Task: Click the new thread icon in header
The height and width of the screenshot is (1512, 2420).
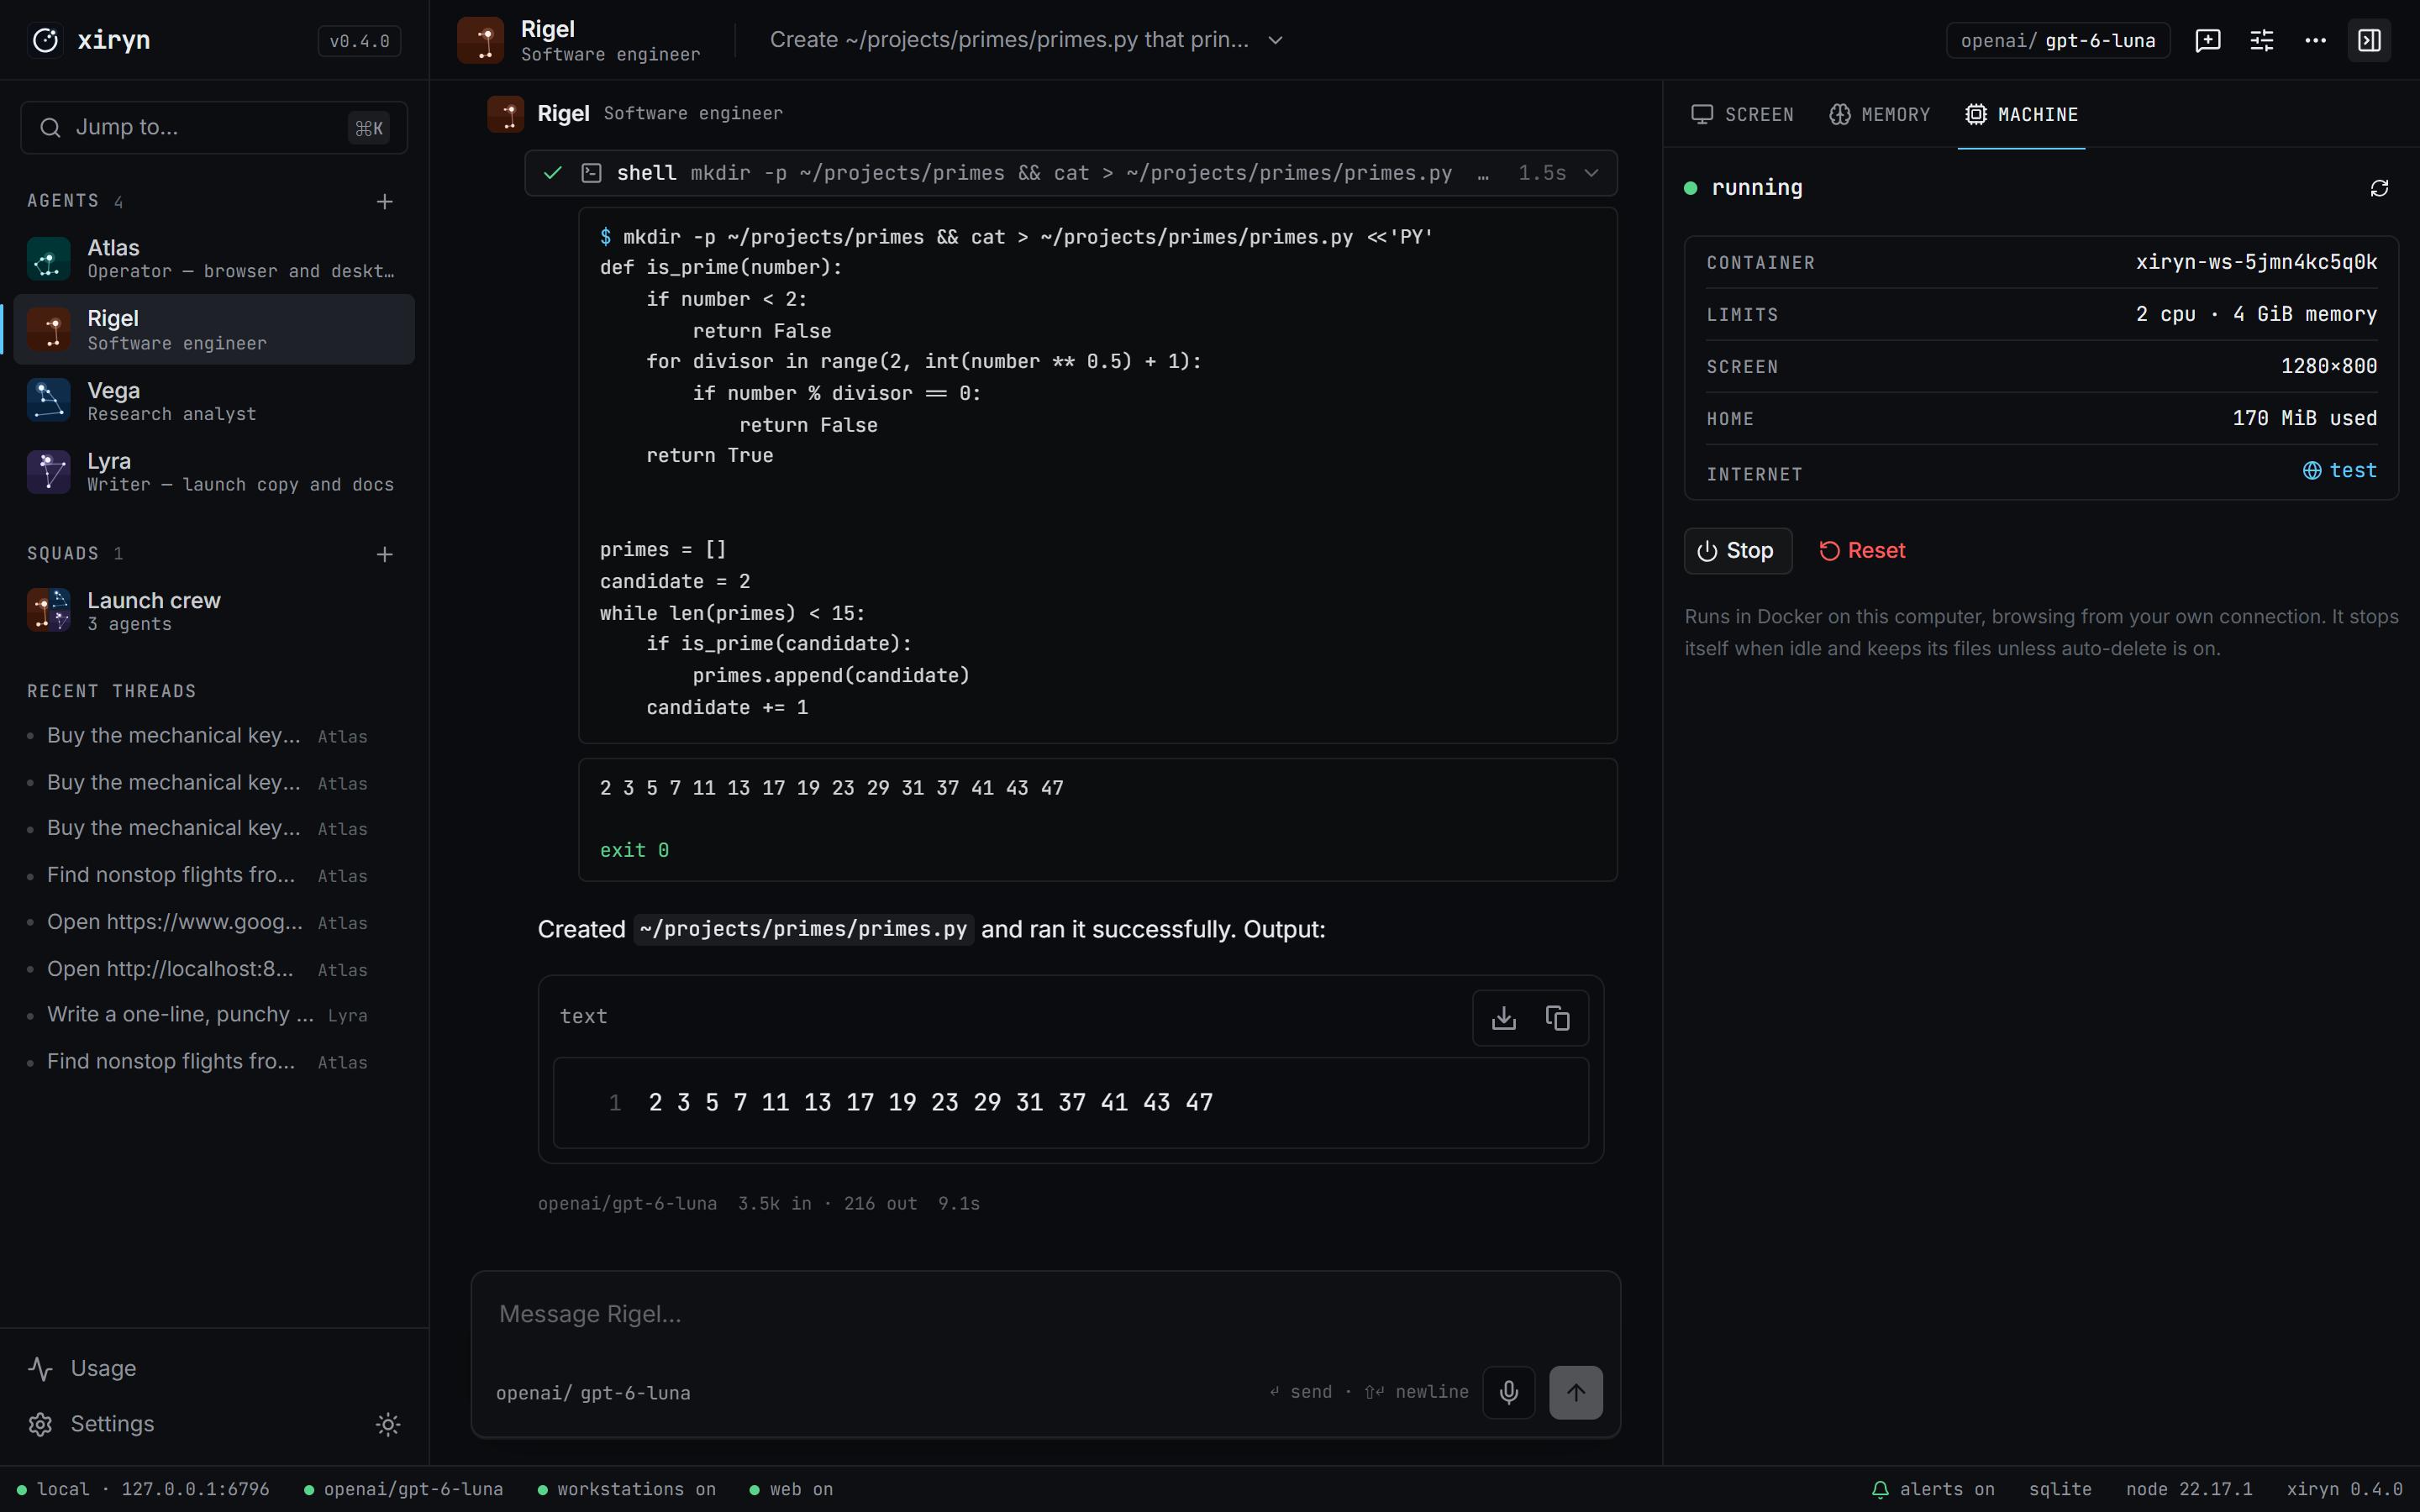Action: pyautogui.click(x=2207, y=40)
